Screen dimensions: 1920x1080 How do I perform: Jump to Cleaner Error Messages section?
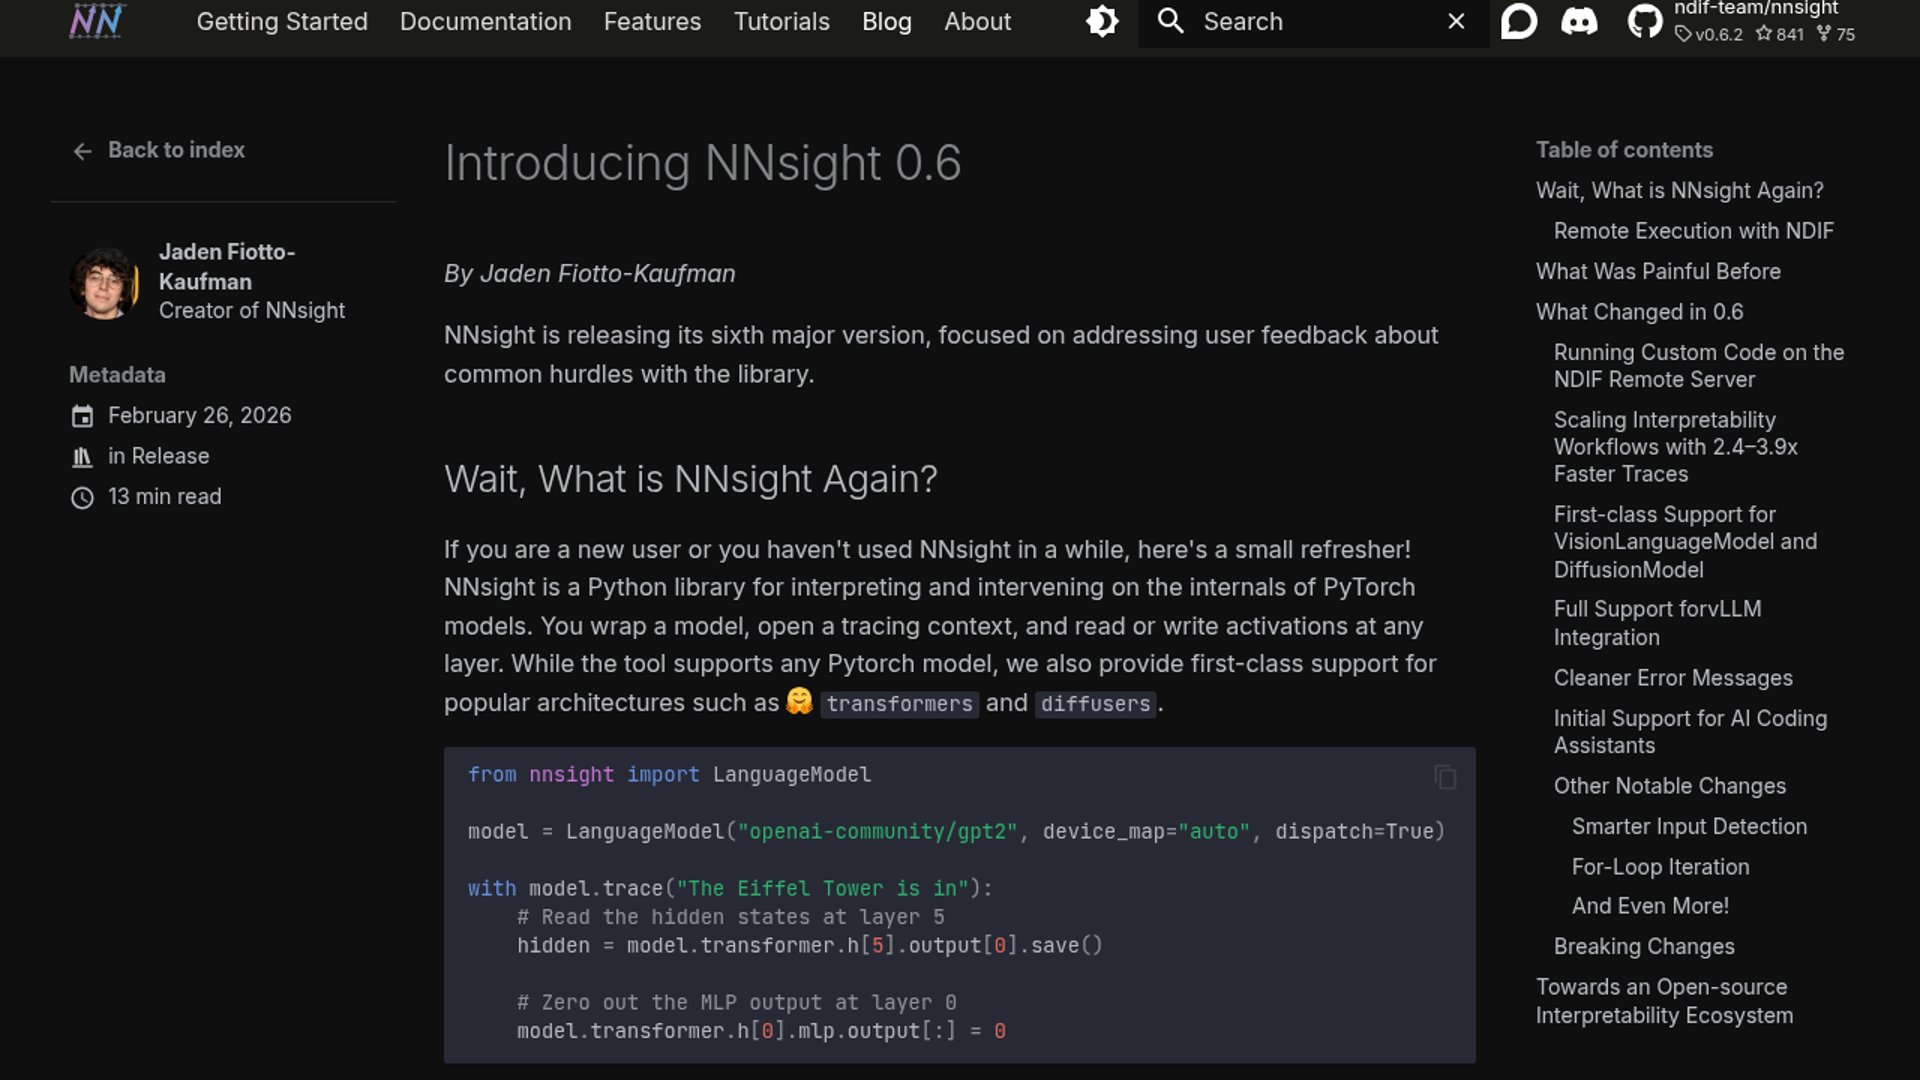pos(1672,678)
